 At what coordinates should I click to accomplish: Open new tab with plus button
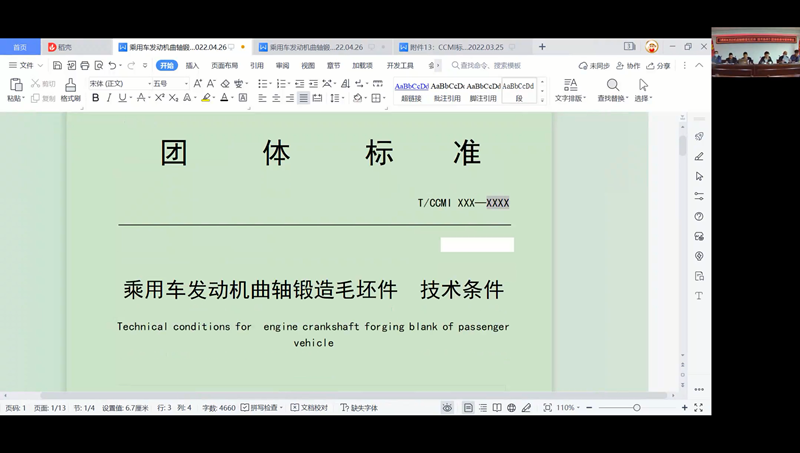[542, 47]
